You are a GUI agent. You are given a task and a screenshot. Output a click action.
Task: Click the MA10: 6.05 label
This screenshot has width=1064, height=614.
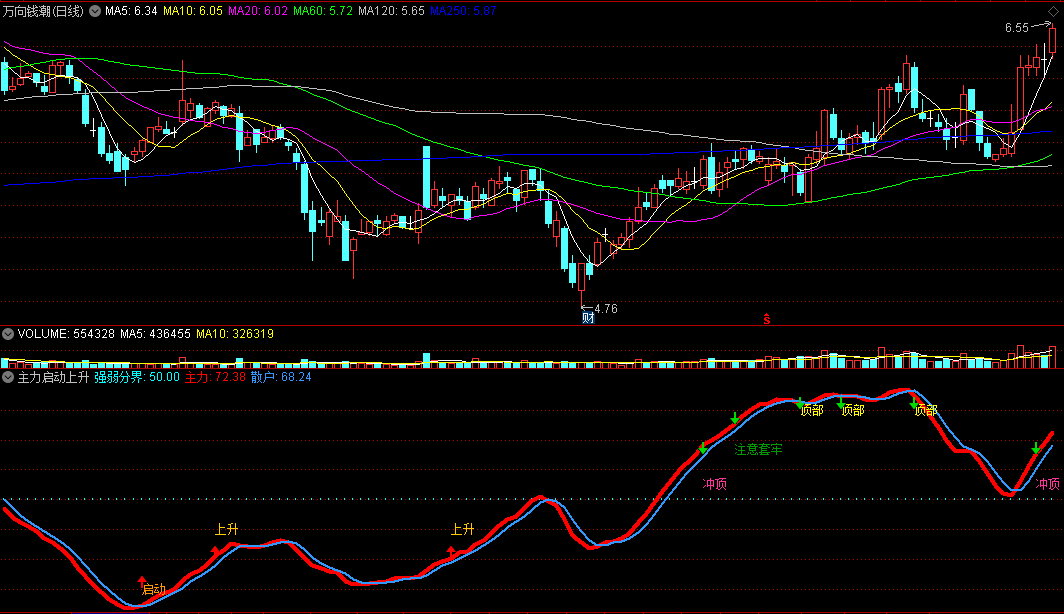(x=193, y=11)
